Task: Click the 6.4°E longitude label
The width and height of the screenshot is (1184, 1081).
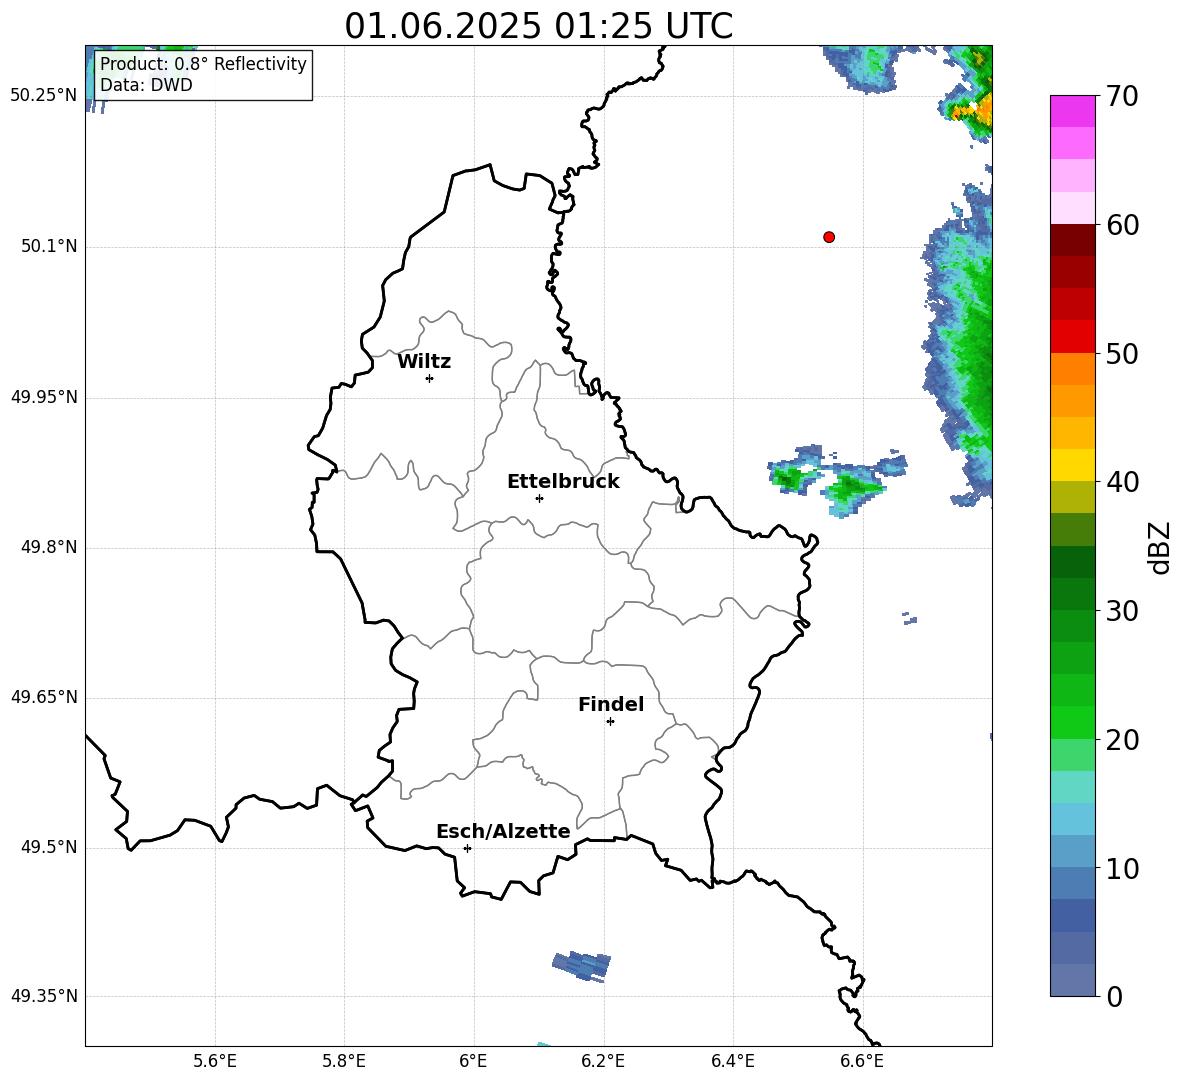Action: click(732, 1061)
